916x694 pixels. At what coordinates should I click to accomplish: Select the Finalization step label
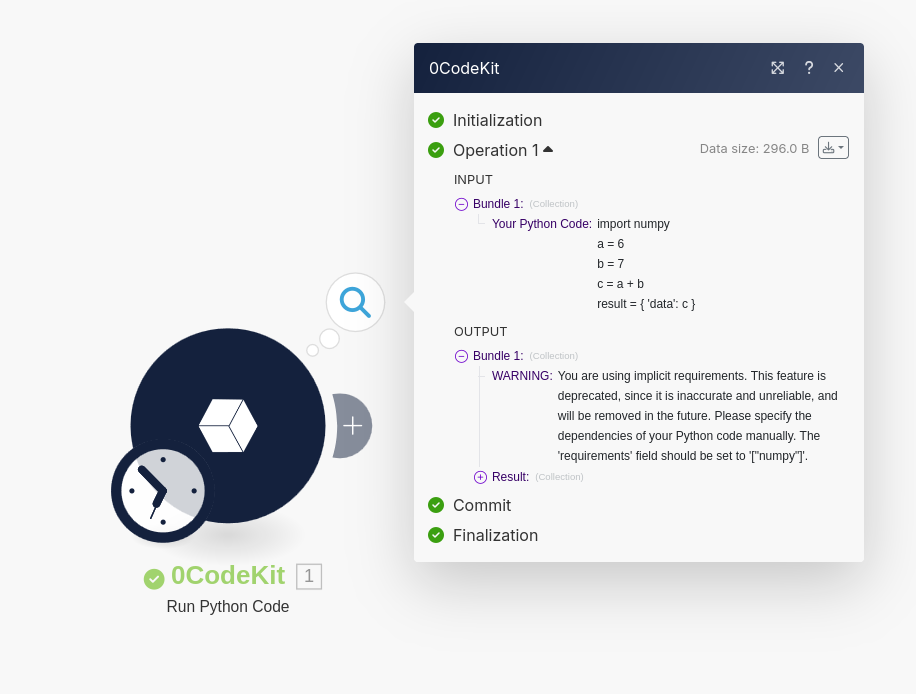pyautogui.click(x=495, y=535)
